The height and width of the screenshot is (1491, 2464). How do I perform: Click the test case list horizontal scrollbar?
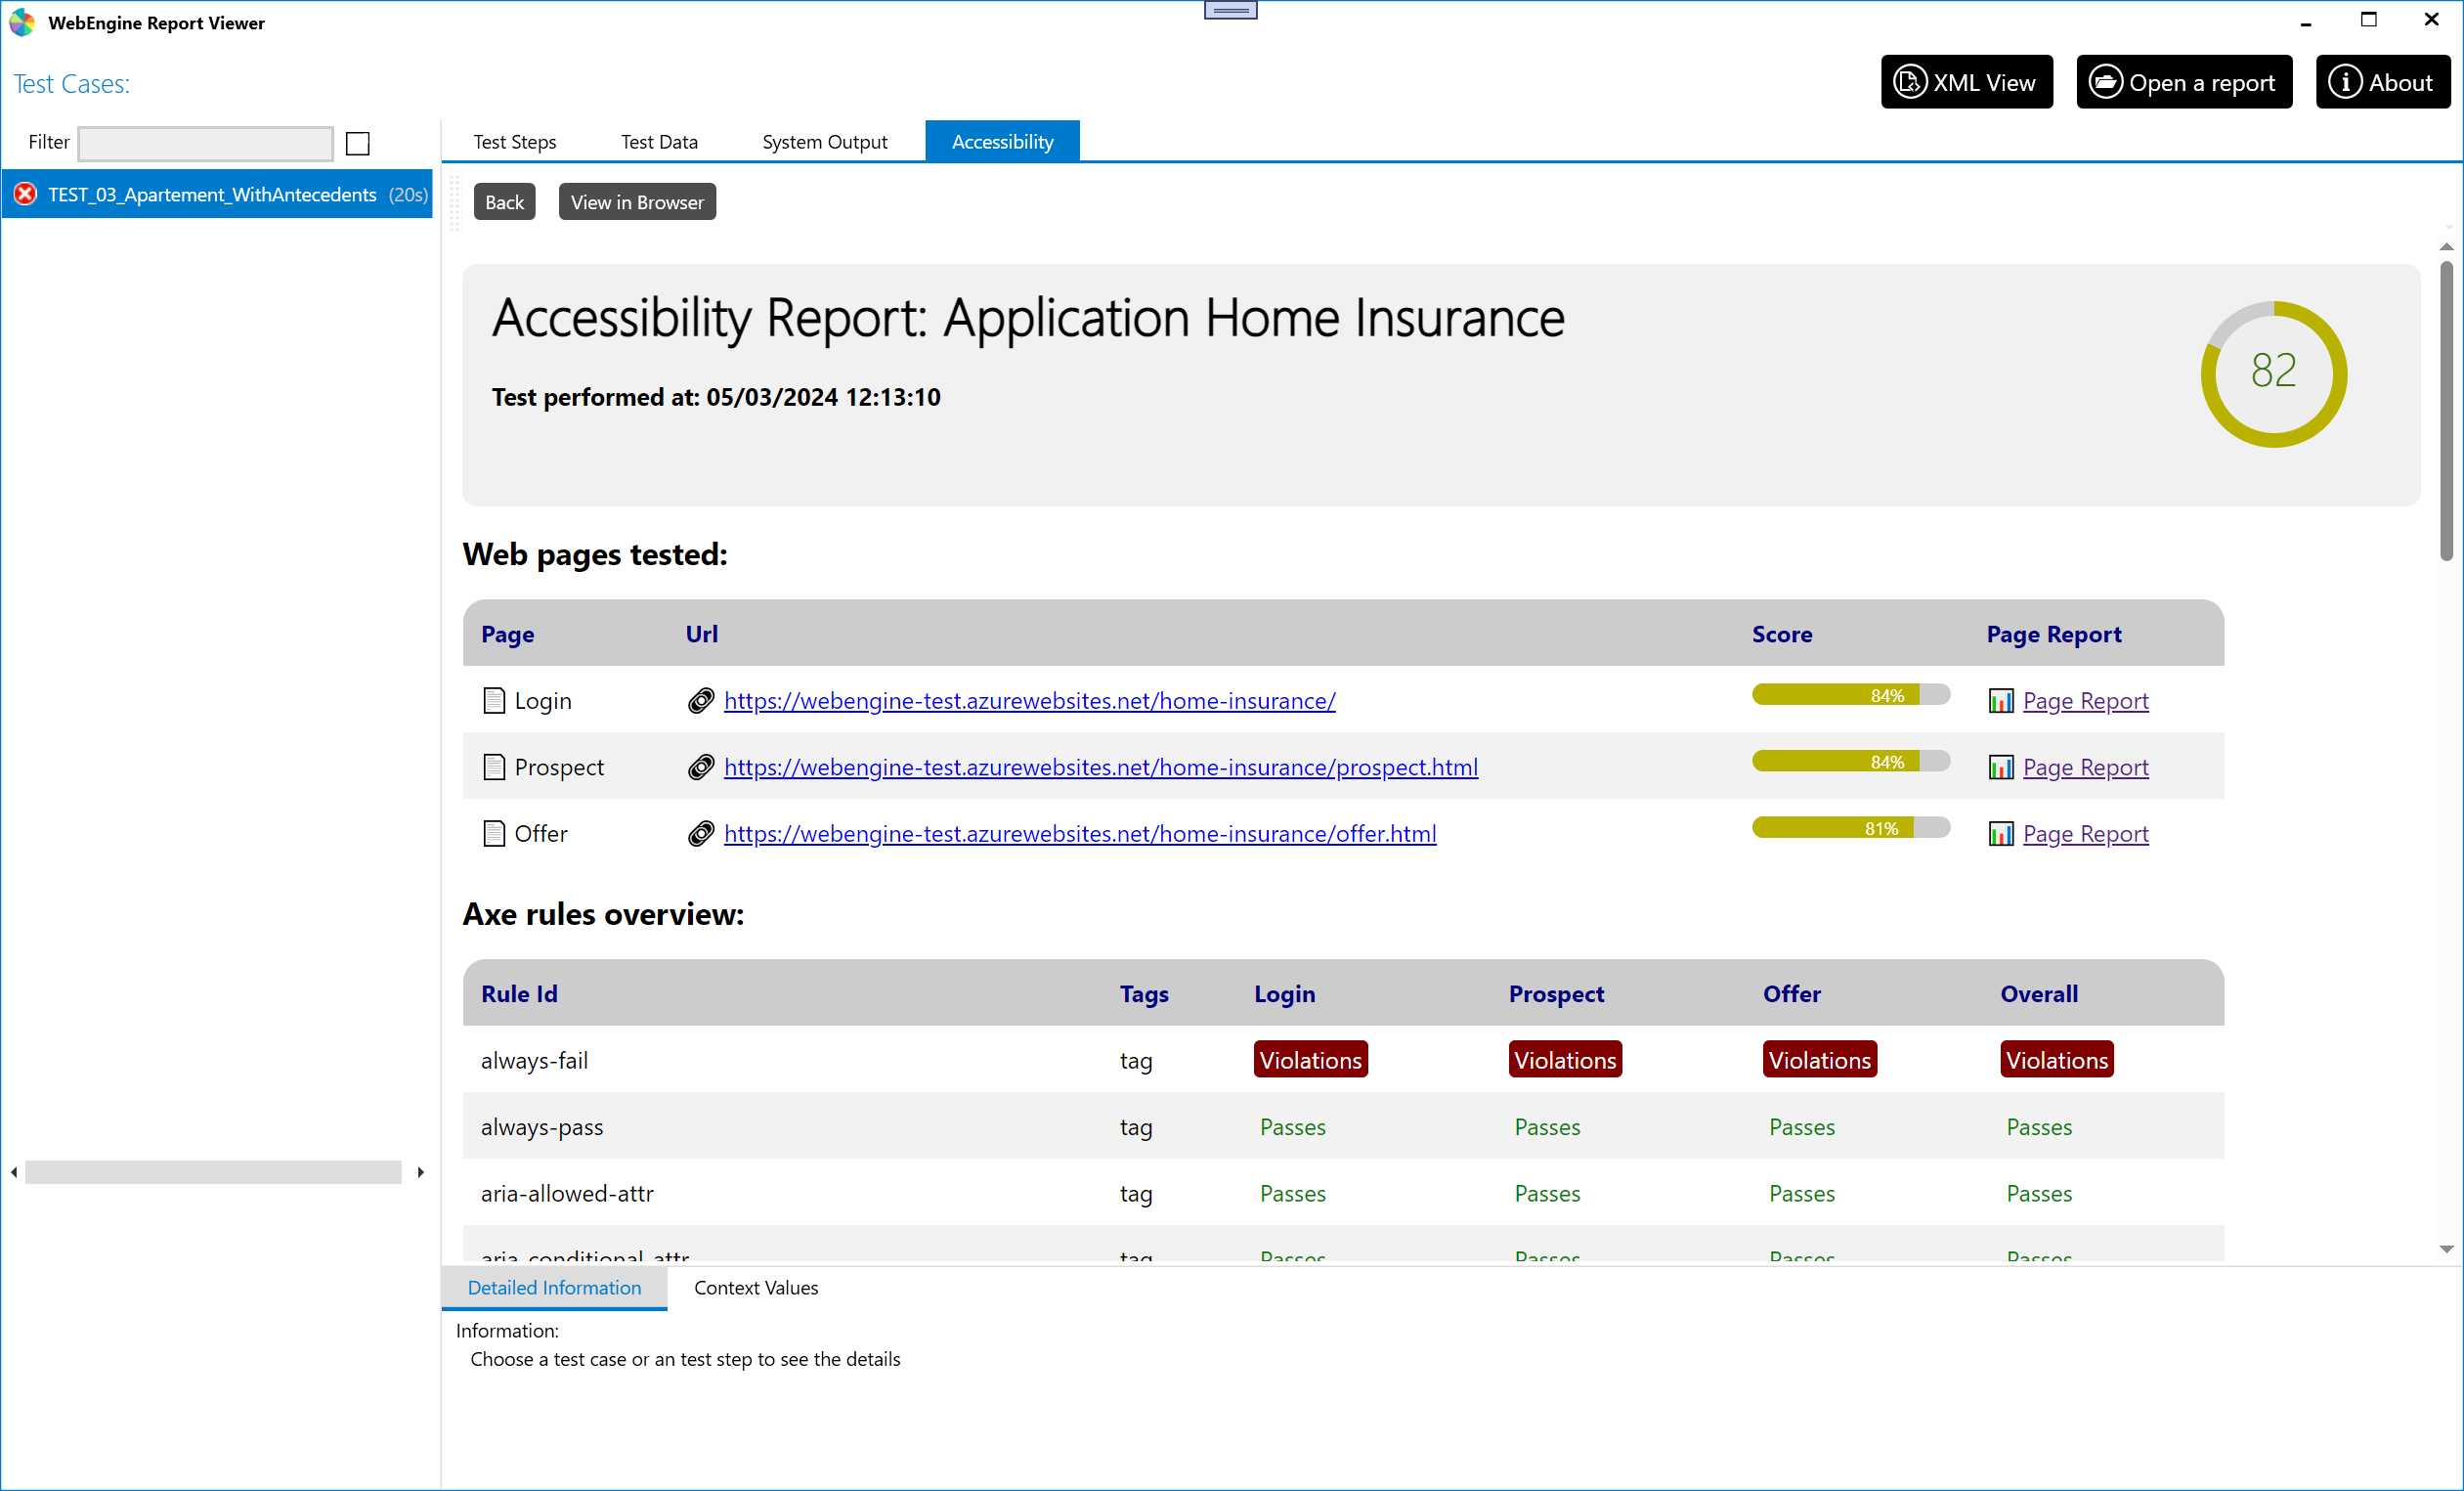213,1172
